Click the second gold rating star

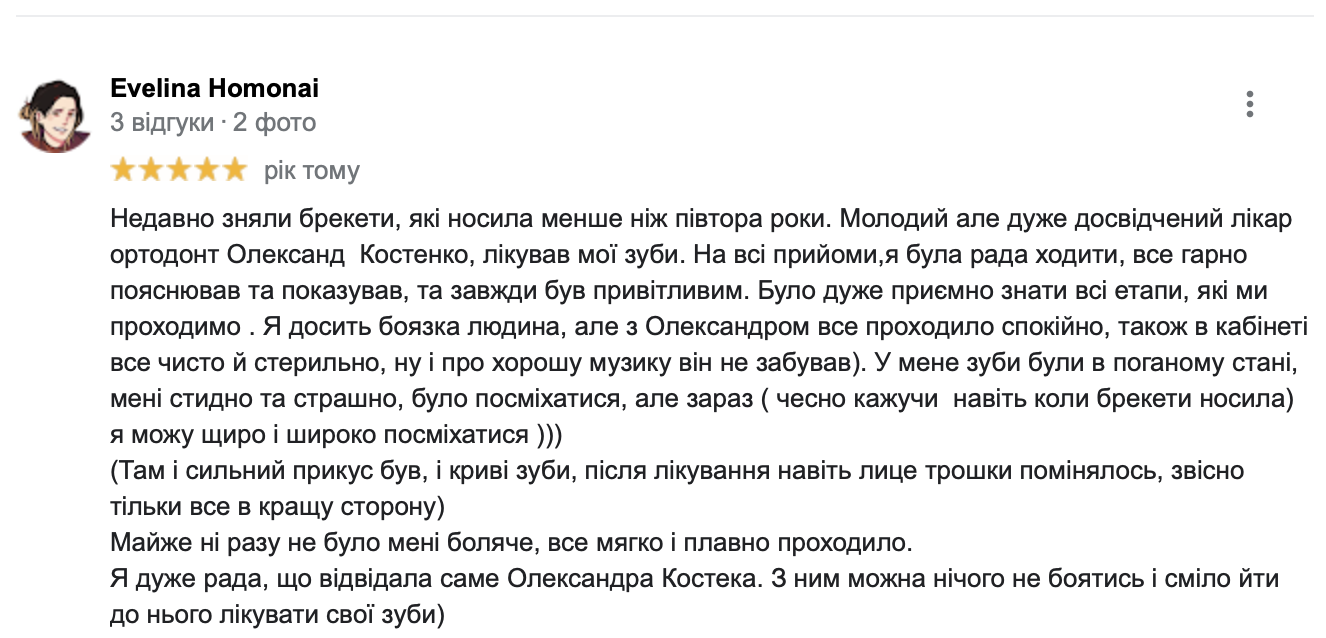click(x=151, y=170)
